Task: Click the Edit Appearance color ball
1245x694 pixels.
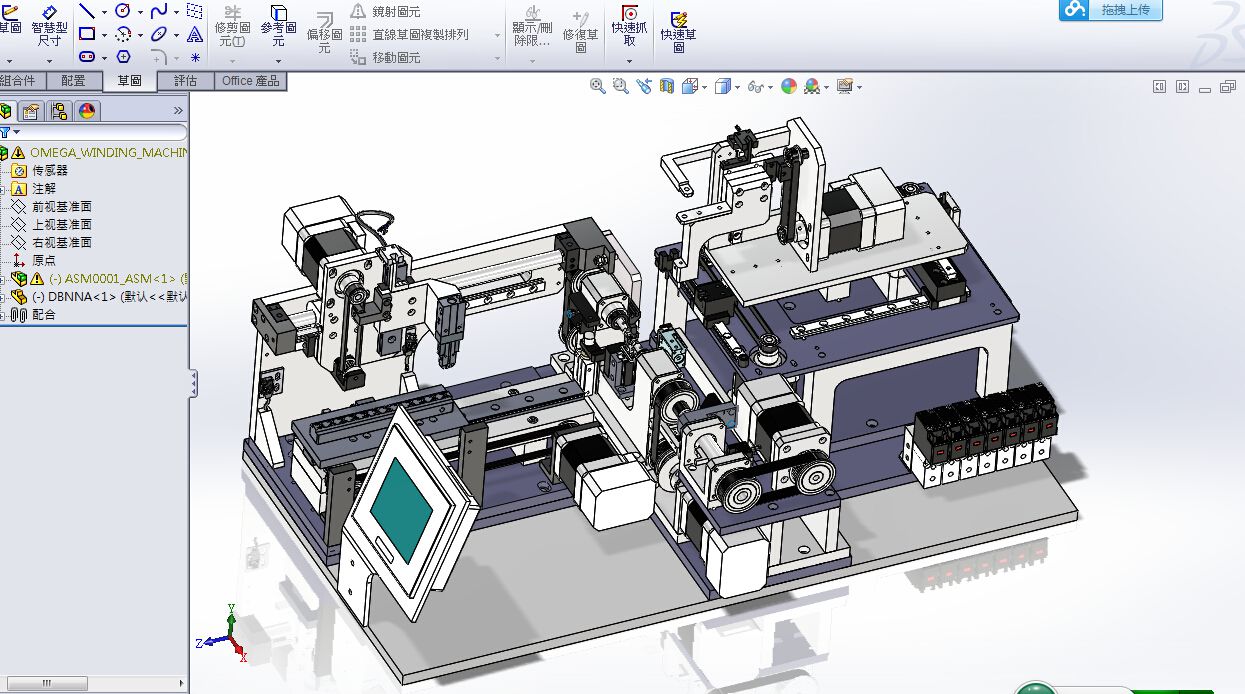Action: tap(789, 87)
